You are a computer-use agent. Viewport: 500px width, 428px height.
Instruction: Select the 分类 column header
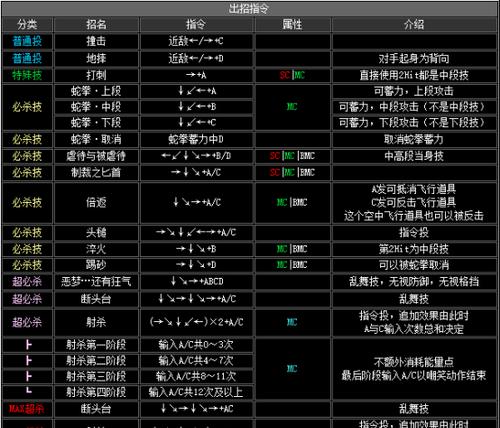(27, 24)
